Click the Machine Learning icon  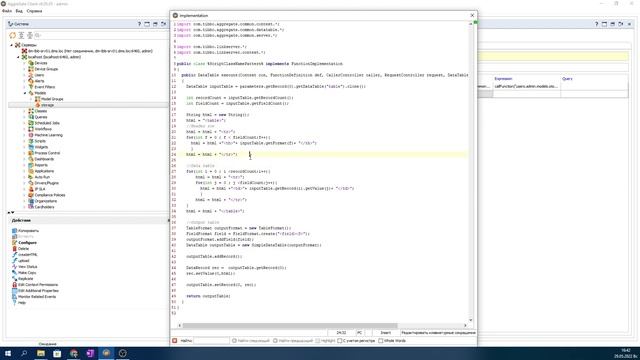point(31,135)
